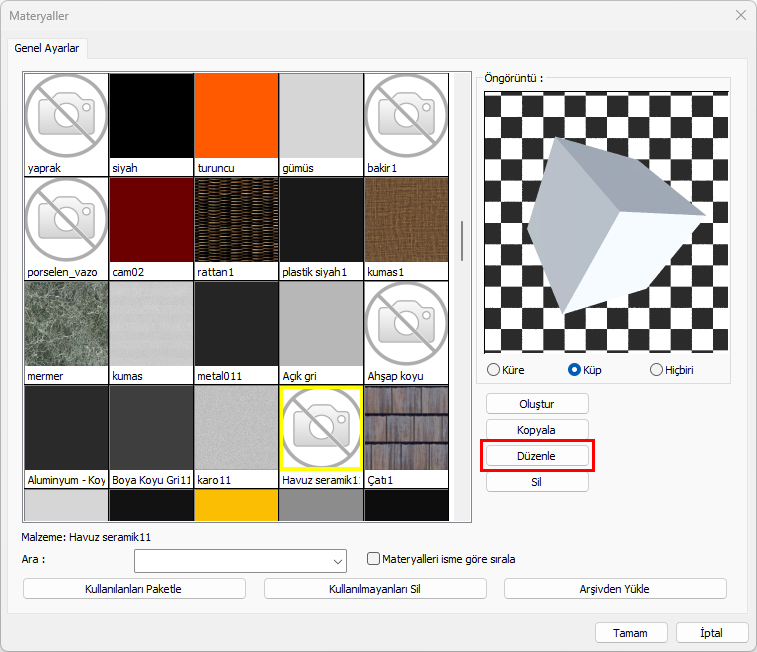The image size is (757, 652).
Task: Click Kopyala to duplicate the material
Action: (537, 429)
